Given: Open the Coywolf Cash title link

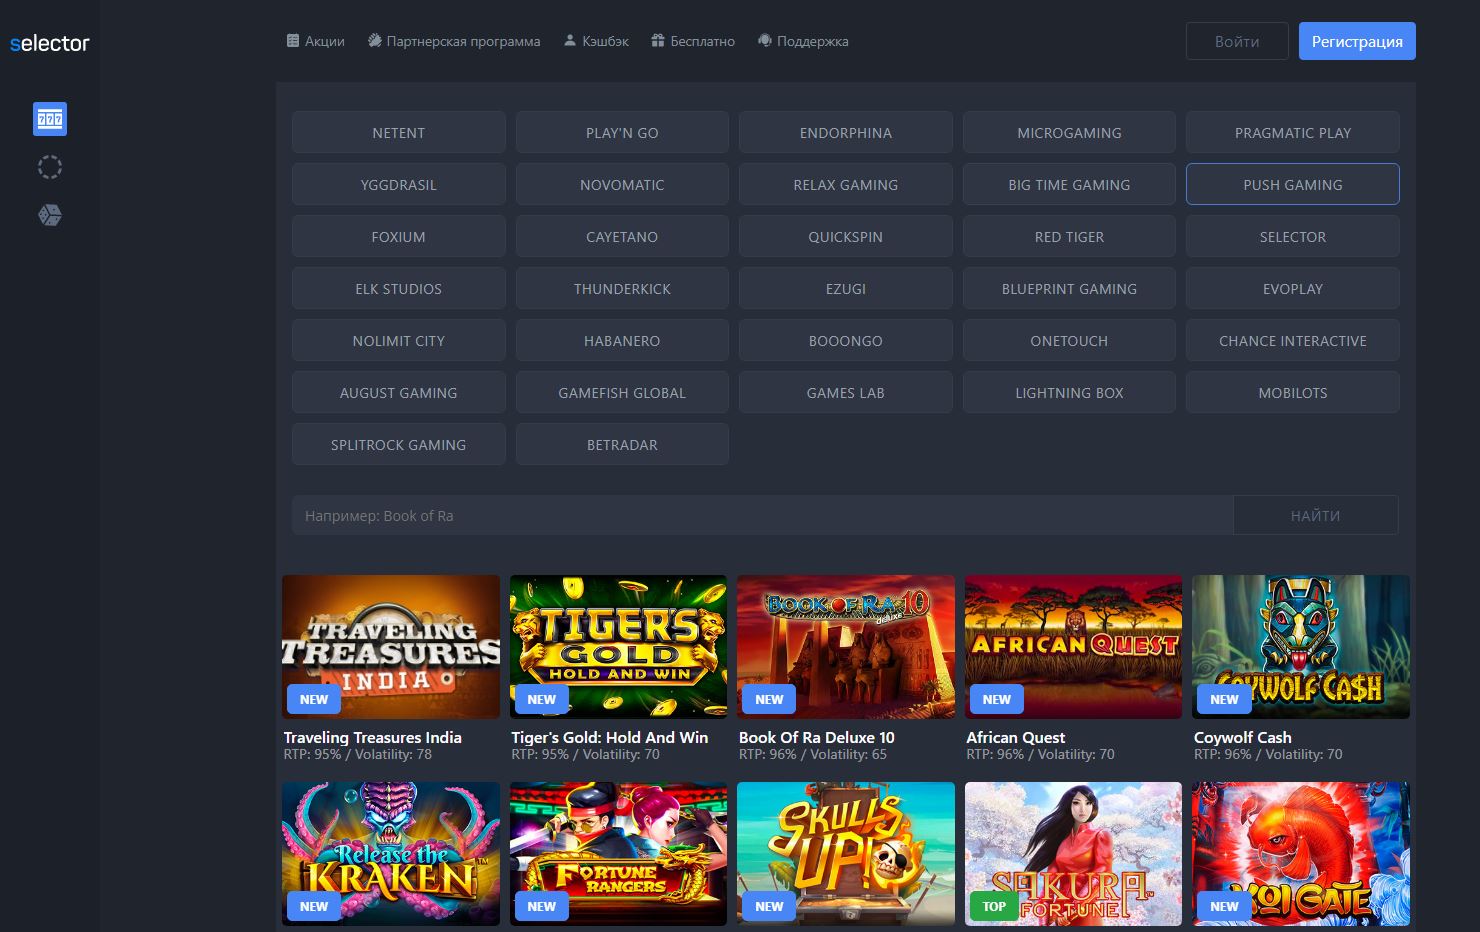Looking at the screenshot, I should (1242, 737).
